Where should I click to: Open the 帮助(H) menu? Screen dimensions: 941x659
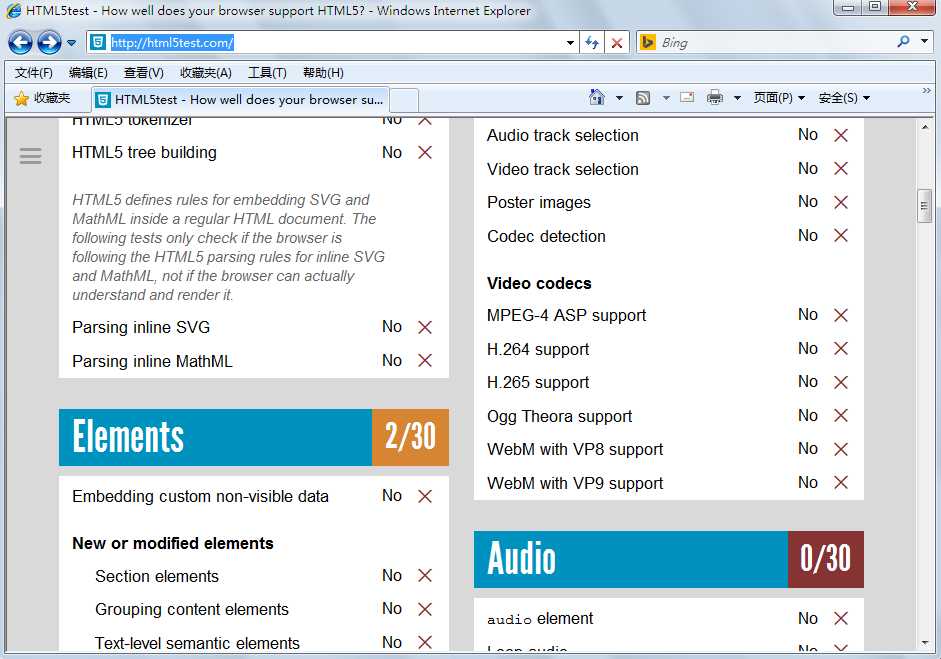click(x=323, y=73)
